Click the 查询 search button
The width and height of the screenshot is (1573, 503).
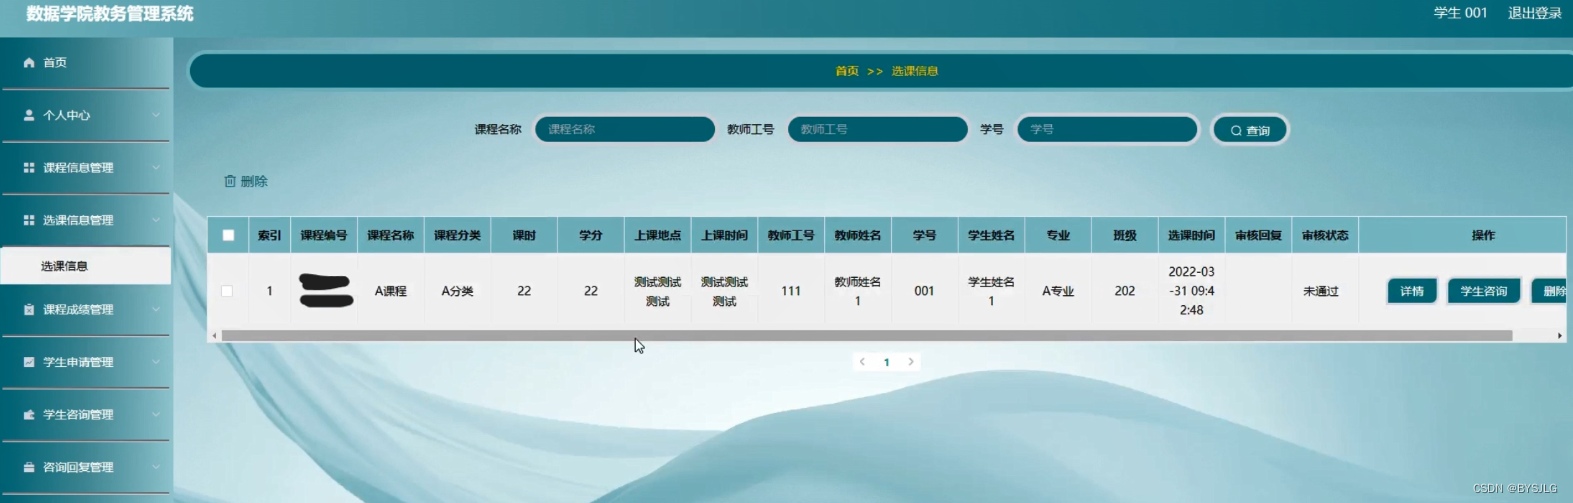coord(1250,130)
